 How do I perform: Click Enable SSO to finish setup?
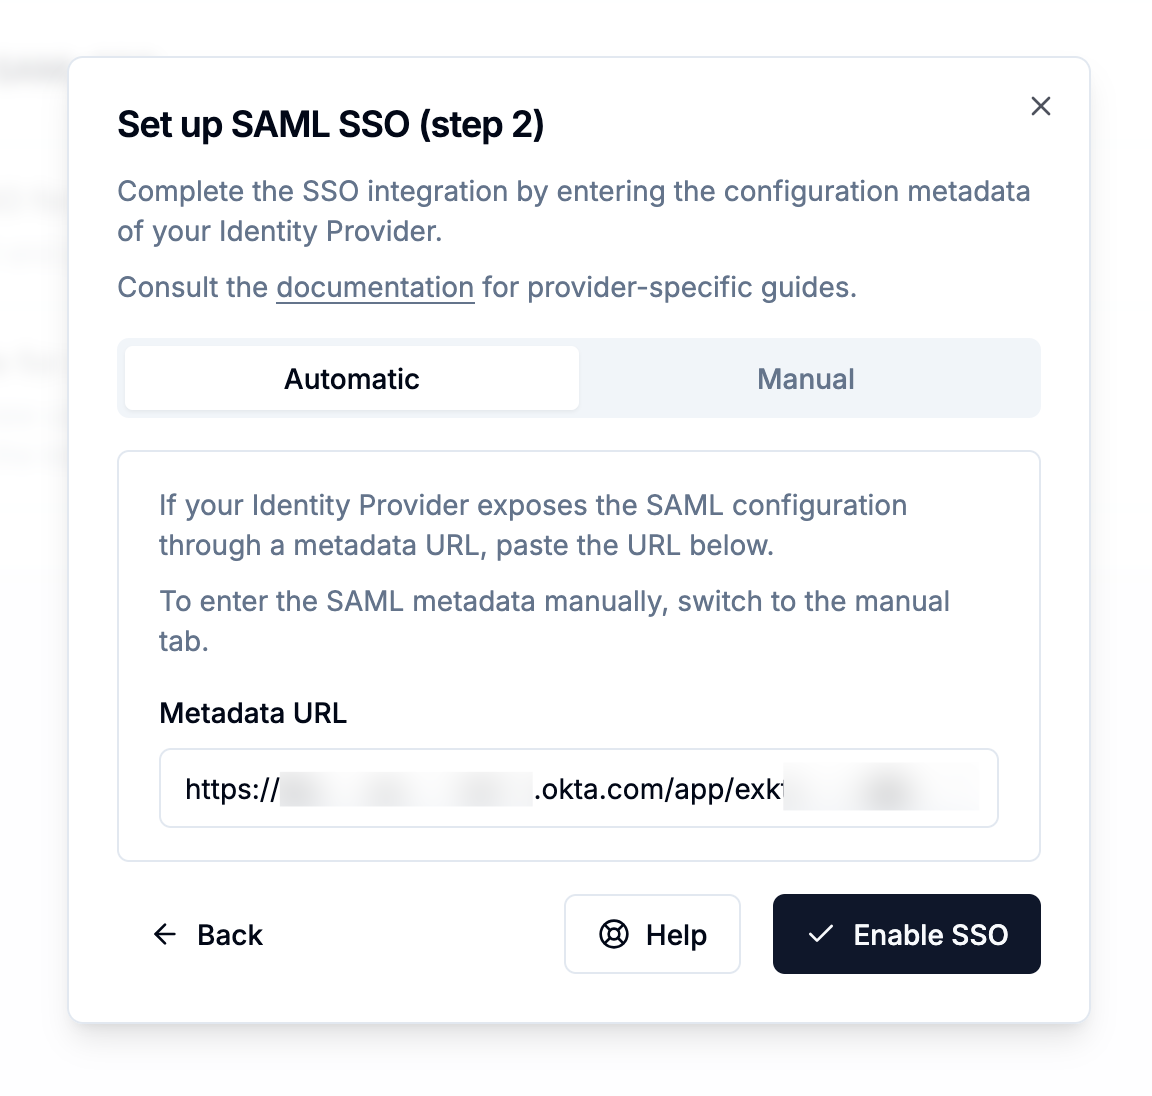(x=906, y=934)
